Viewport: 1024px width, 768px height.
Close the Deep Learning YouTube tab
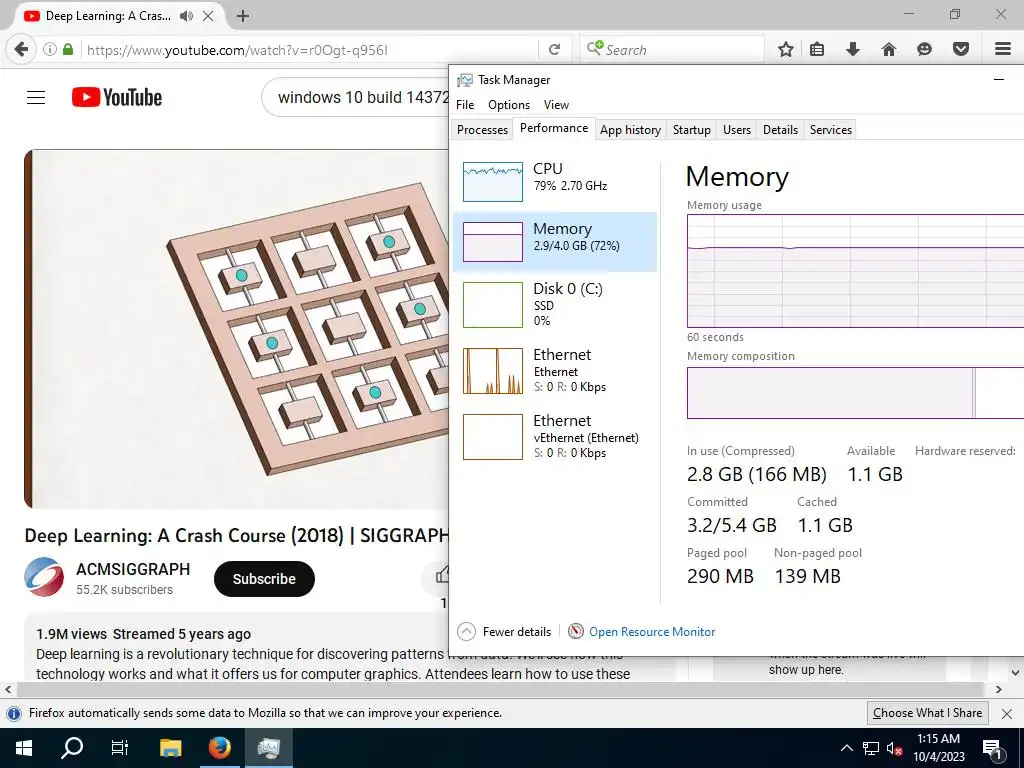pyautogui.click(x=208, y=16)
